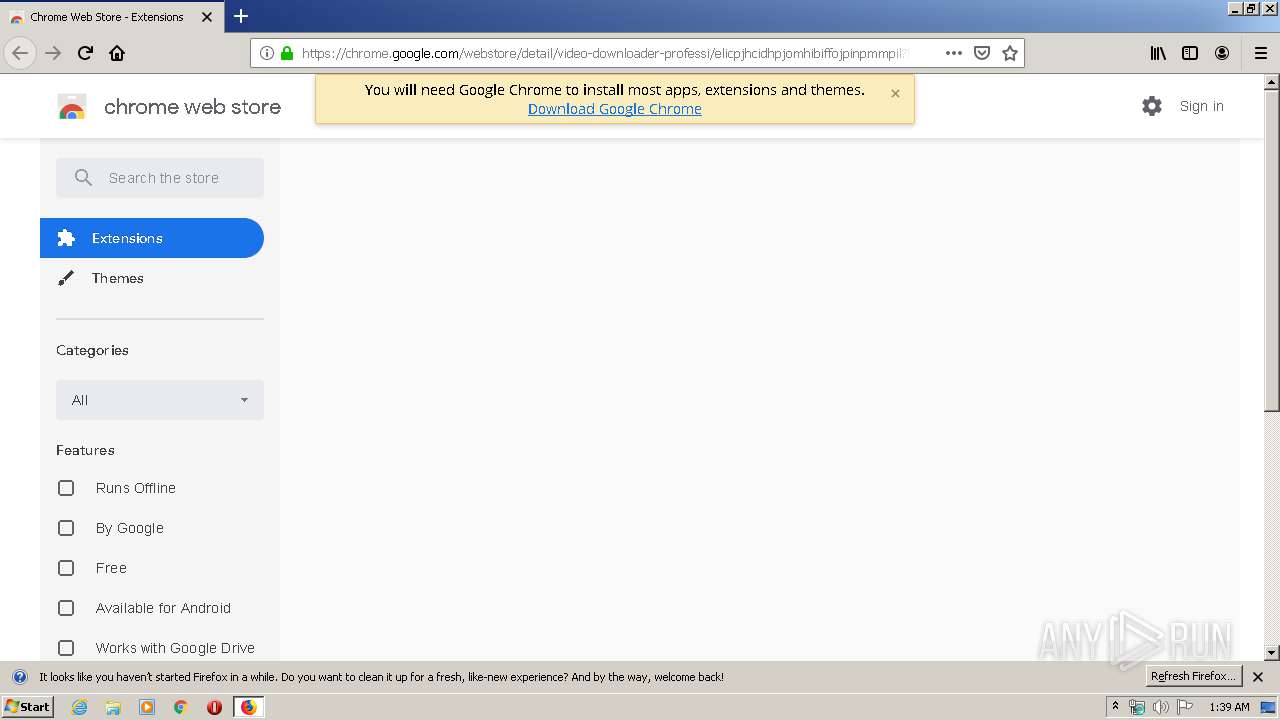Close the Firefox refresh notification bar
The width and height of the screenshot is (1280, 720).
click(x=1258, y=677)
